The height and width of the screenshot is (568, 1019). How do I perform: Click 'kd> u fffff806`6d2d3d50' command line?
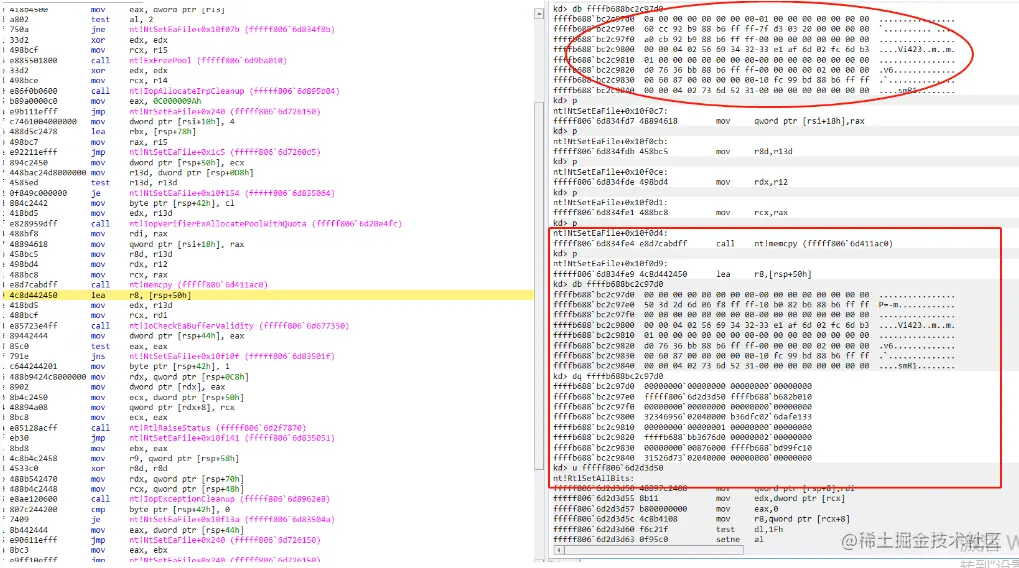pos(608,468)
